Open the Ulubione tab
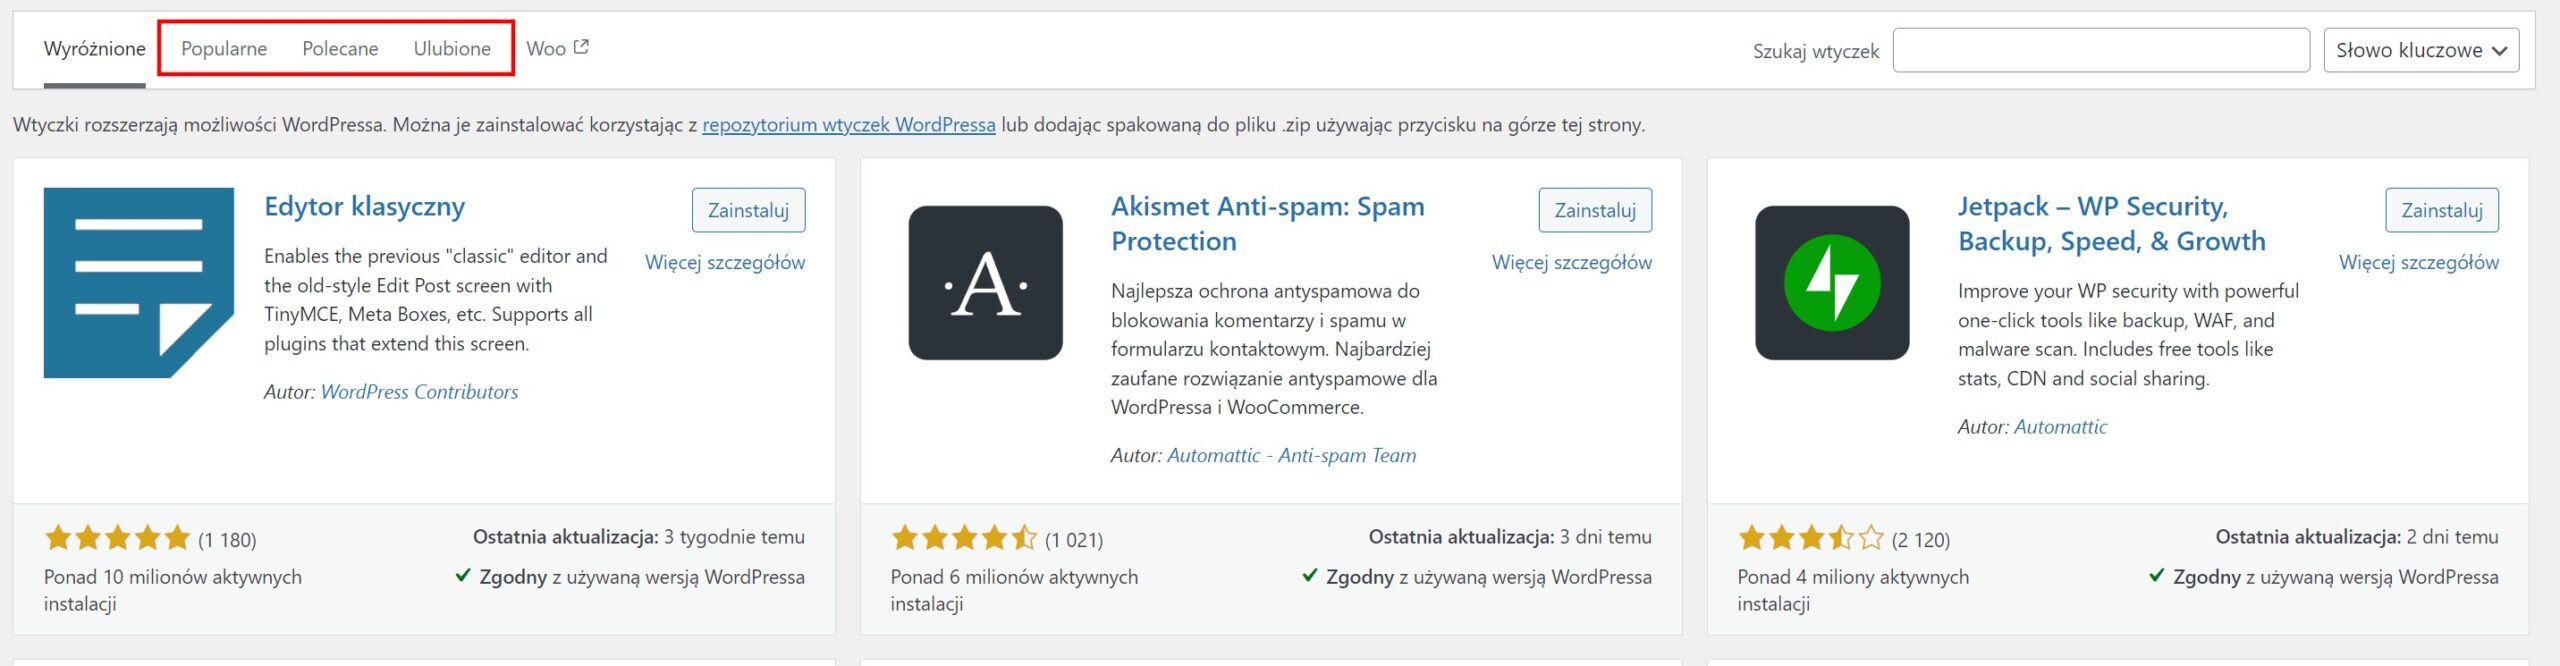 click(x=452, y=48)
